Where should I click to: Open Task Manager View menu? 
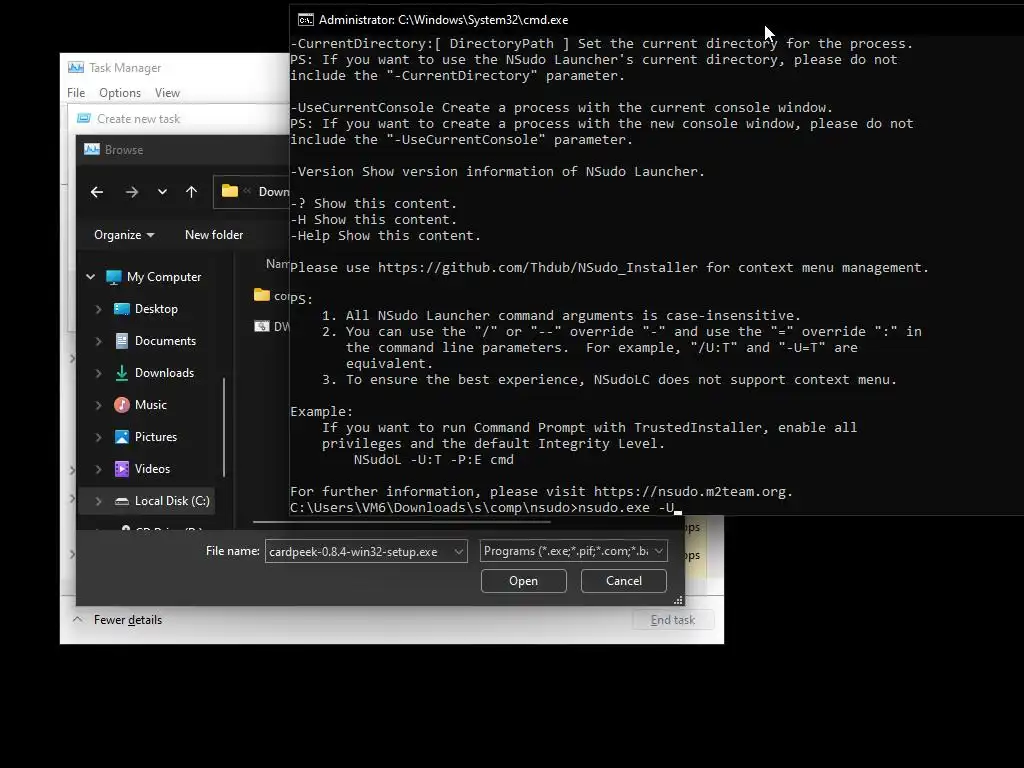tap(167, 93)
